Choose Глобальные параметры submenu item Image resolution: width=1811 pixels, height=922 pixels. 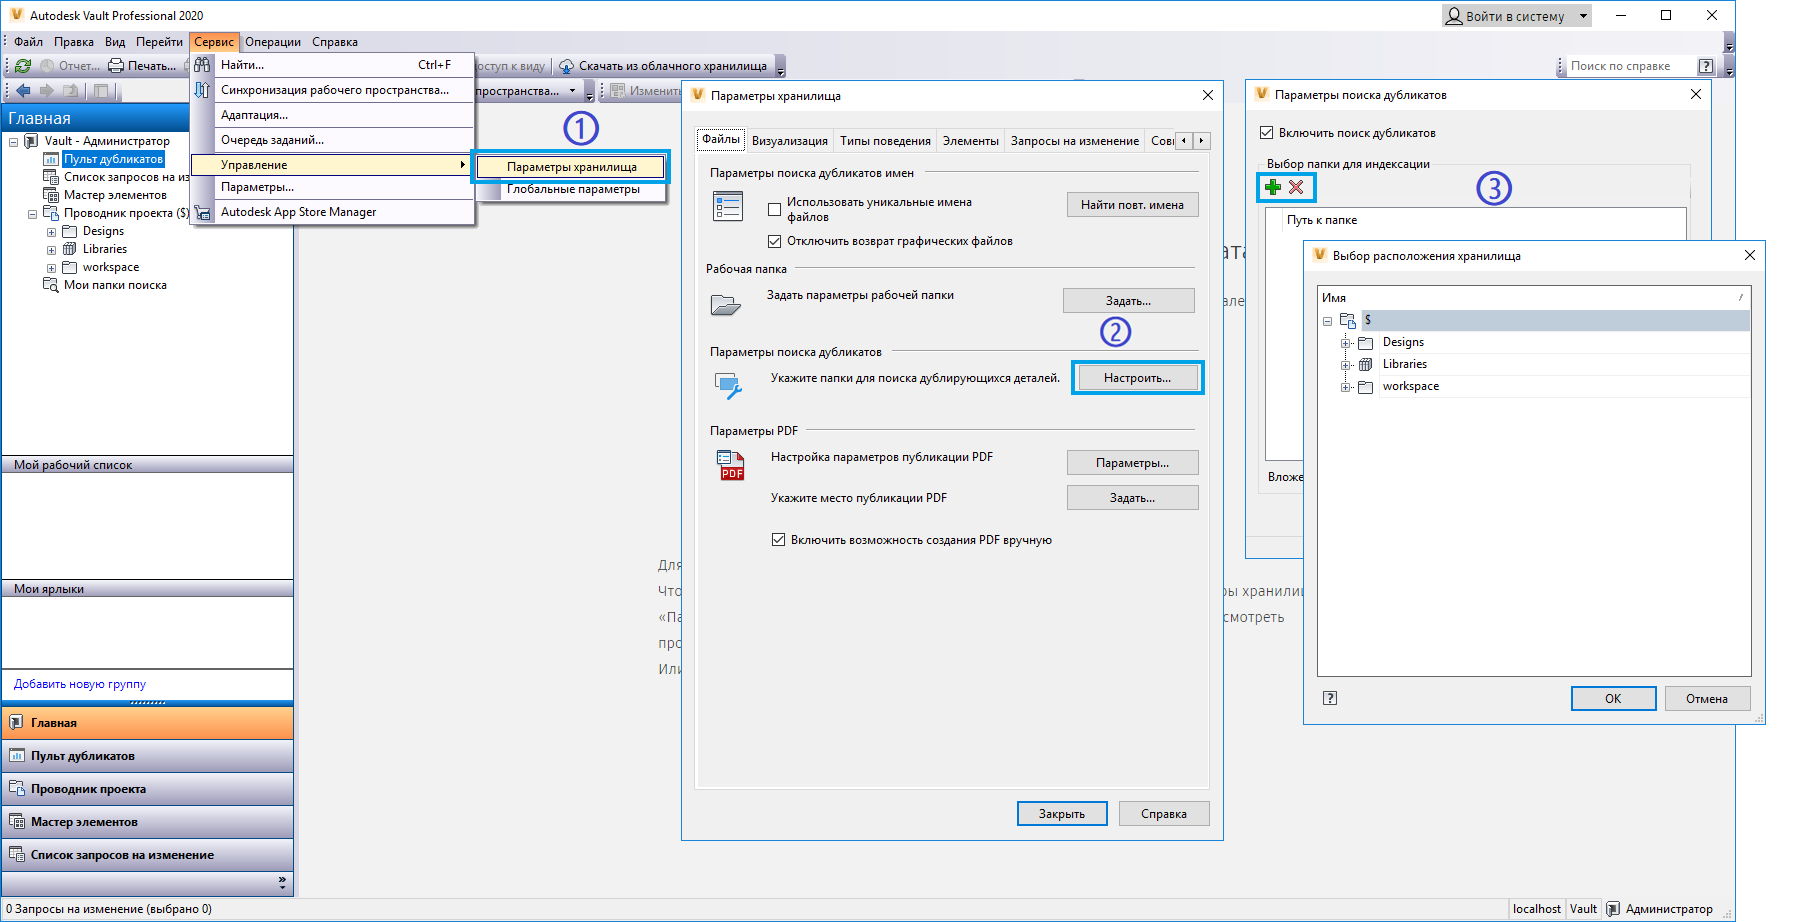(x=573, y=189)
